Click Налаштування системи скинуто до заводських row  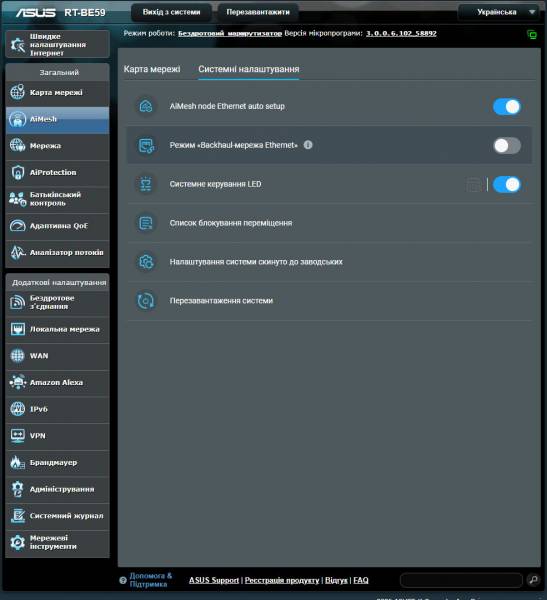[x=329, y=262]
